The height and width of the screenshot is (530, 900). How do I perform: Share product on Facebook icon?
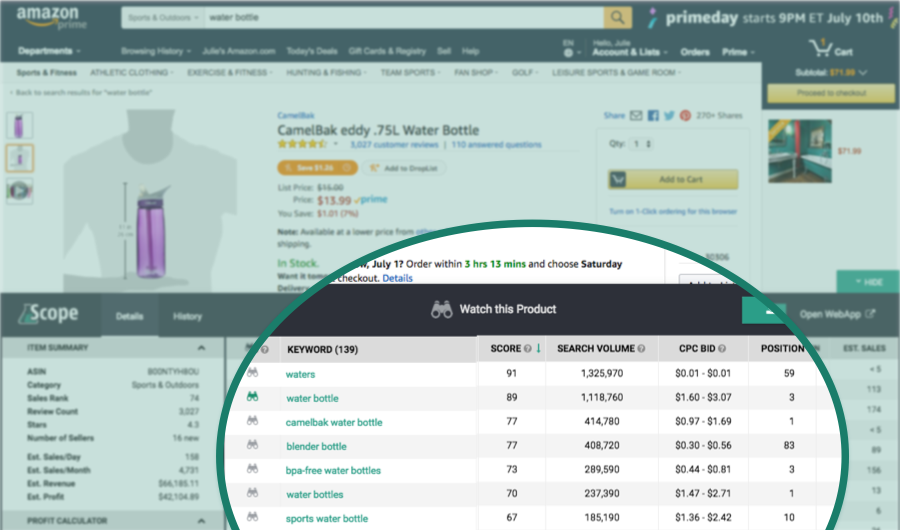click(x=653, y=115)
